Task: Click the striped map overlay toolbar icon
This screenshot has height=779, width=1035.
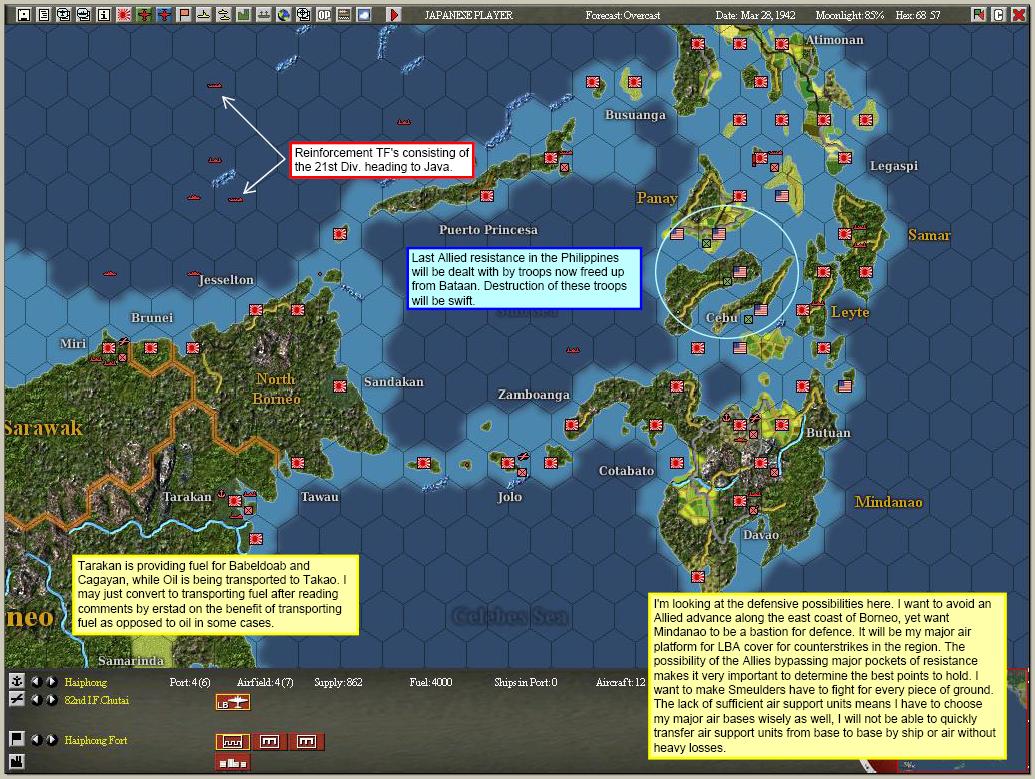Action: pos(344,15)
